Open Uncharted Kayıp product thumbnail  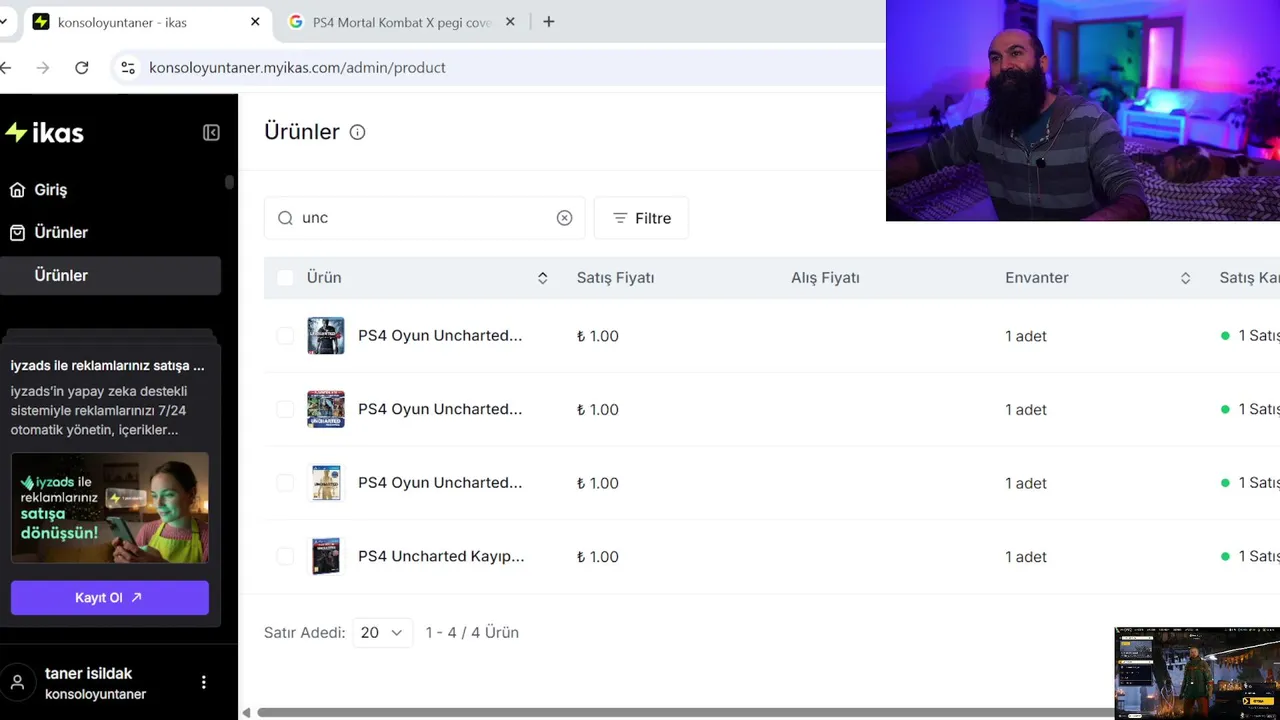[x=326, y=556]
